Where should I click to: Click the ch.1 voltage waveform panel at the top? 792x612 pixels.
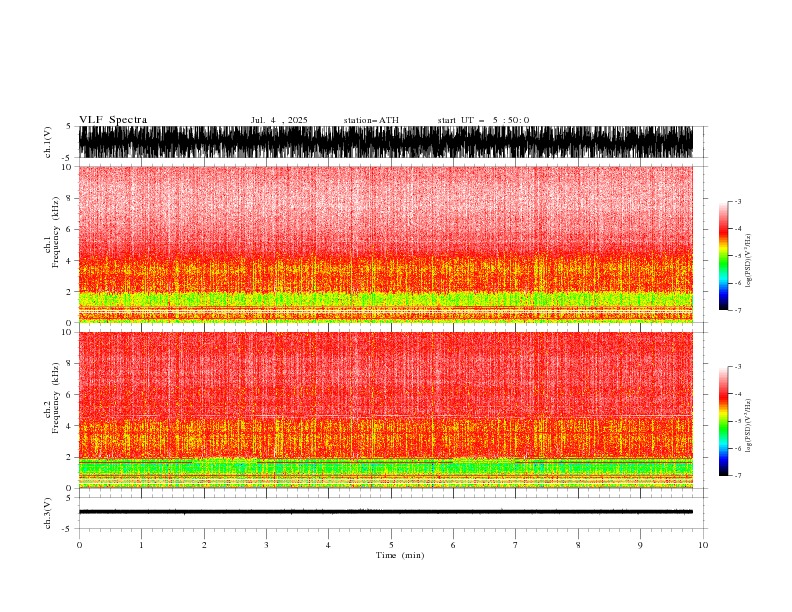(386, 142)
